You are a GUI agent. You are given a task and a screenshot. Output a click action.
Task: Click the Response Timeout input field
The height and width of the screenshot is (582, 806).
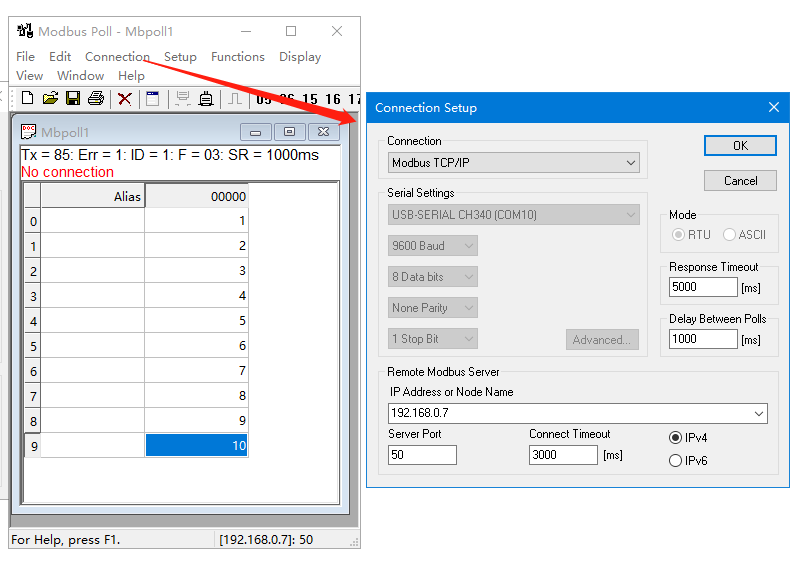click(703, 287)
